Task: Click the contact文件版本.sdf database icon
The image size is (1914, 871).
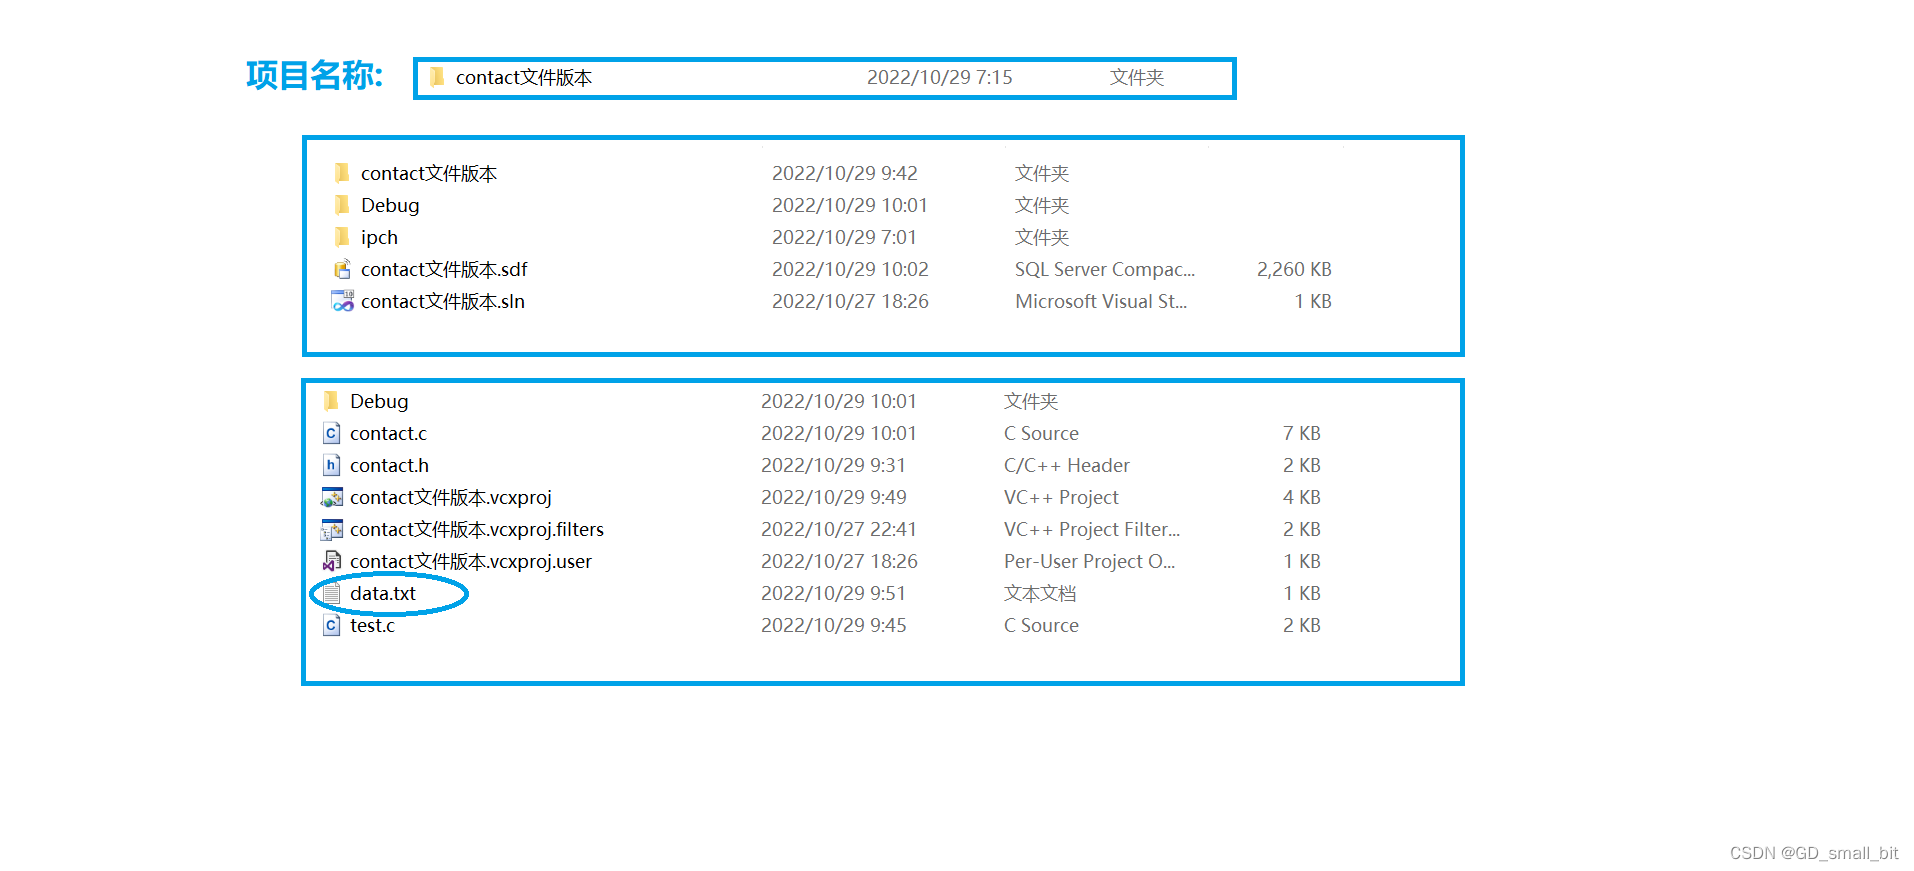Action: [342, 269]
